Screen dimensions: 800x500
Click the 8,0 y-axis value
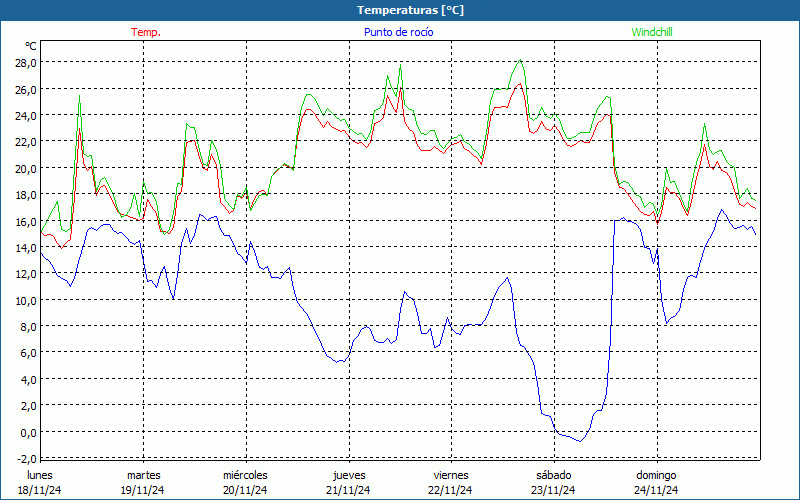coord(29,327)
